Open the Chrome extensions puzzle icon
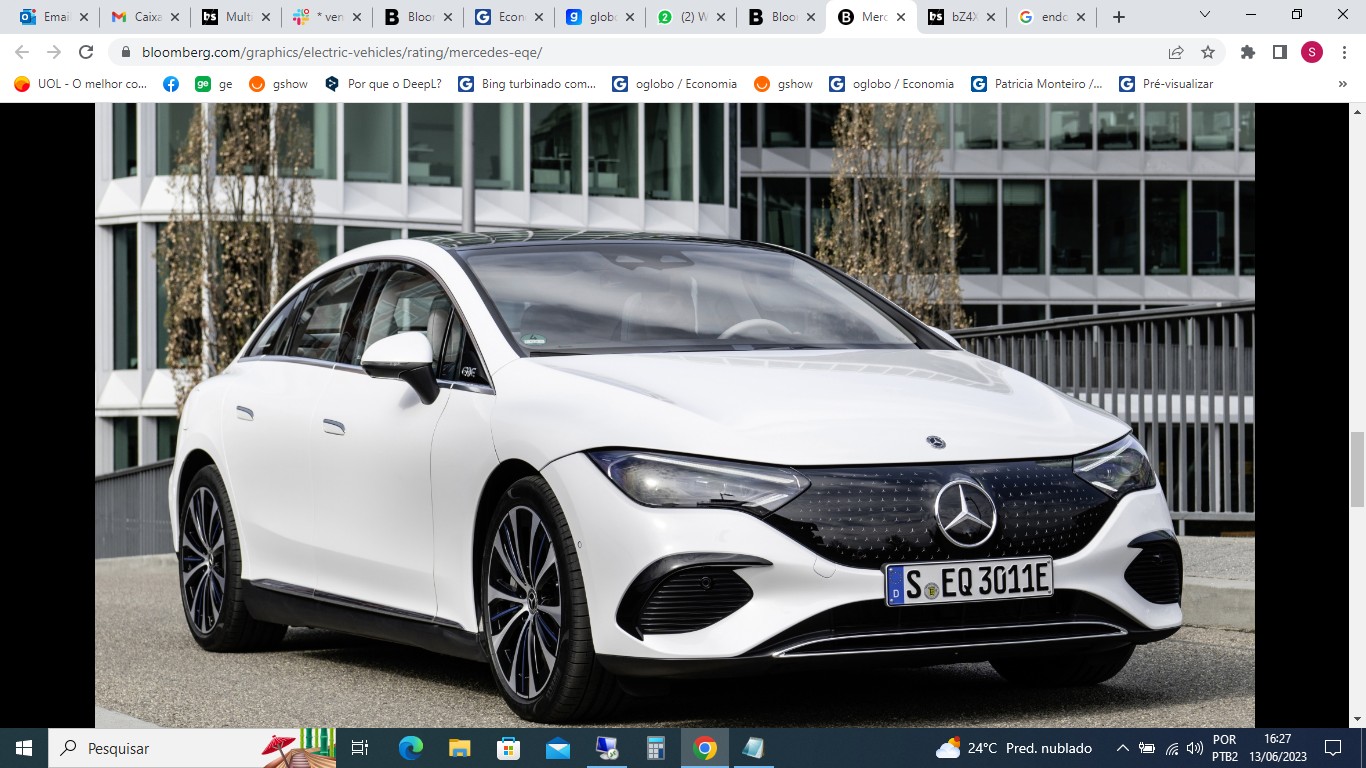The width and height of the screenshot is (1366, 768). (1247, 52)
